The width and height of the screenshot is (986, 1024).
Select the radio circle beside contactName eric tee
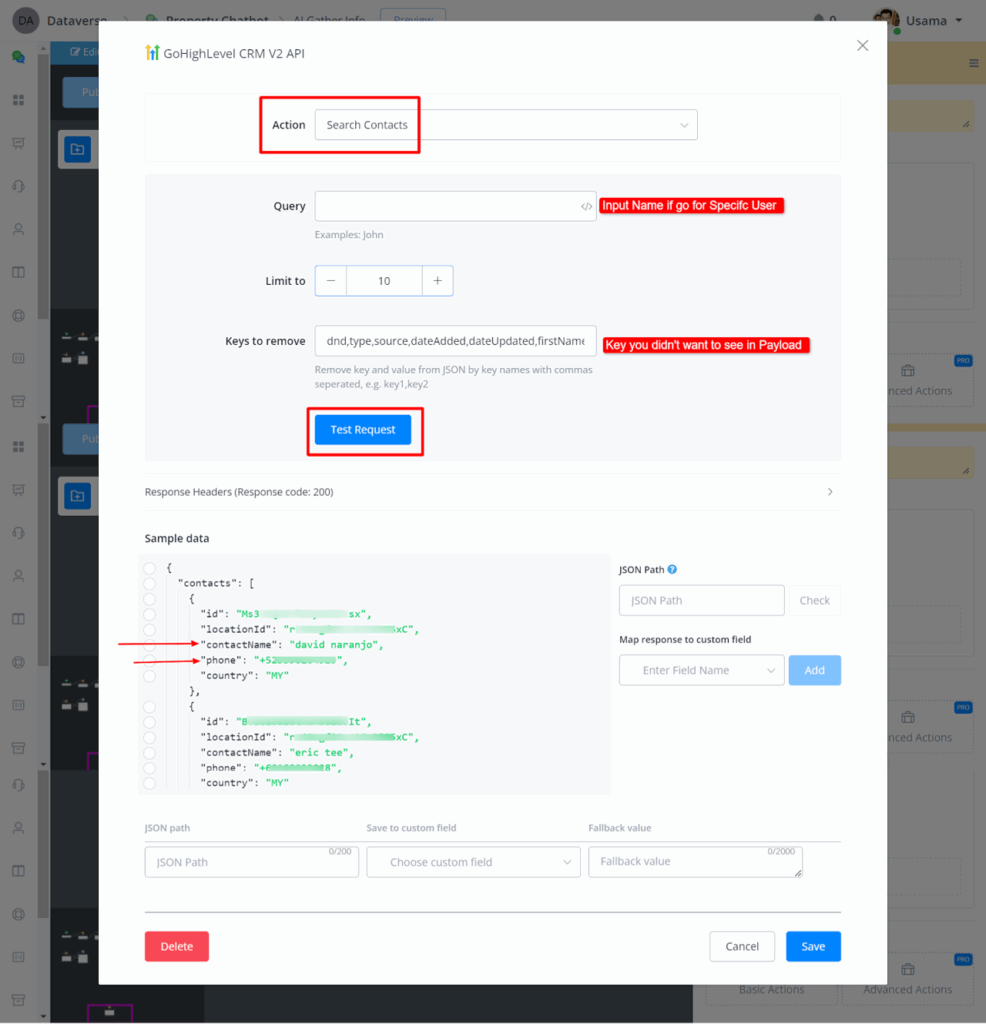pyautogui.click(x=149, y=751)
